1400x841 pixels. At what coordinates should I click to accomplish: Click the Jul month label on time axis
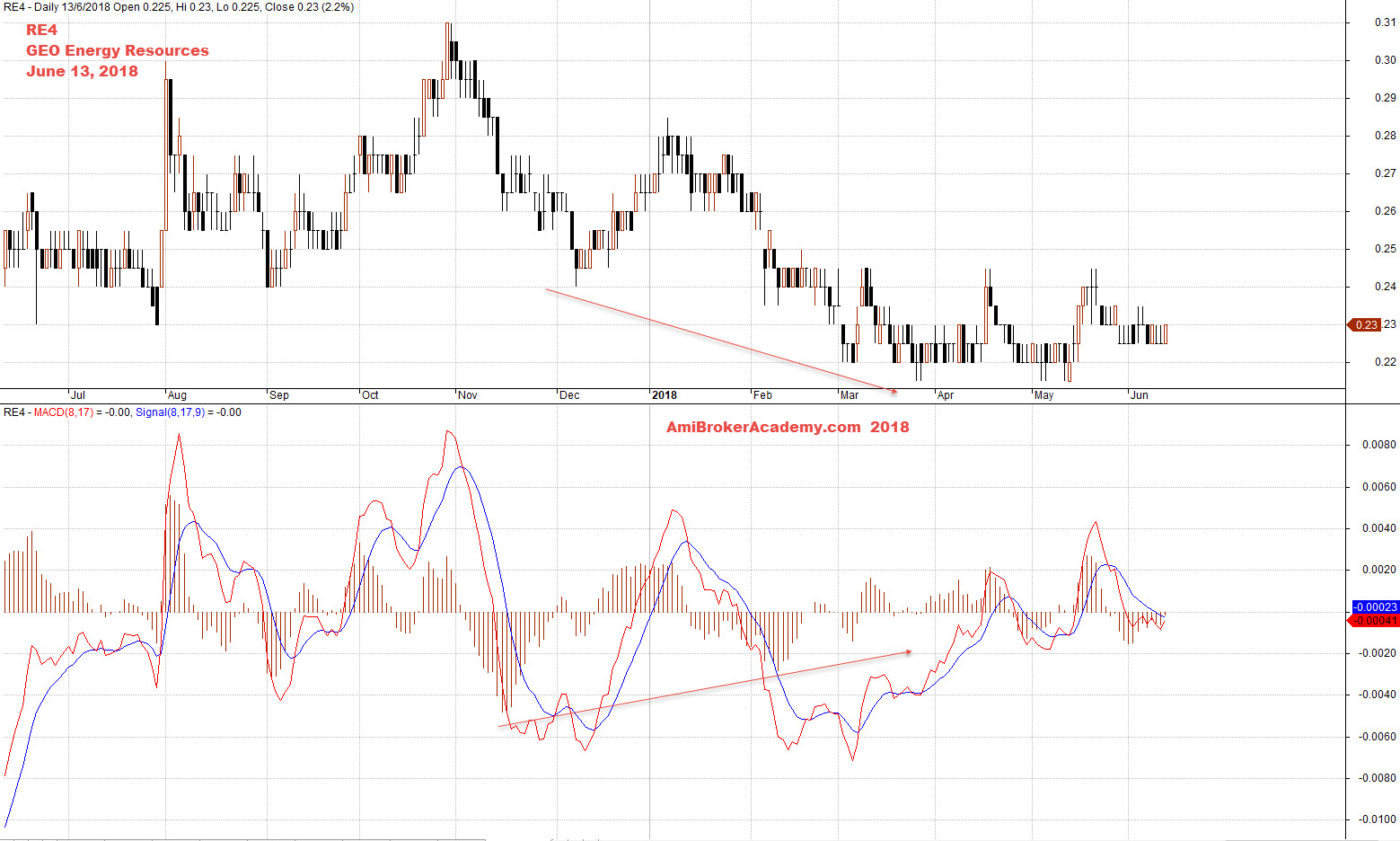[79, 395]
